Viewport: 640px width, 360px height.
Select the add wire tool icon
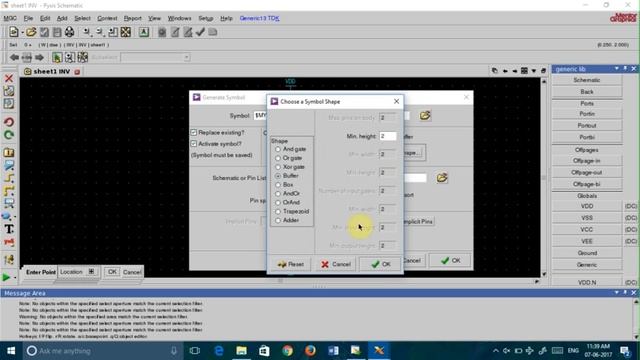[9, 178]
